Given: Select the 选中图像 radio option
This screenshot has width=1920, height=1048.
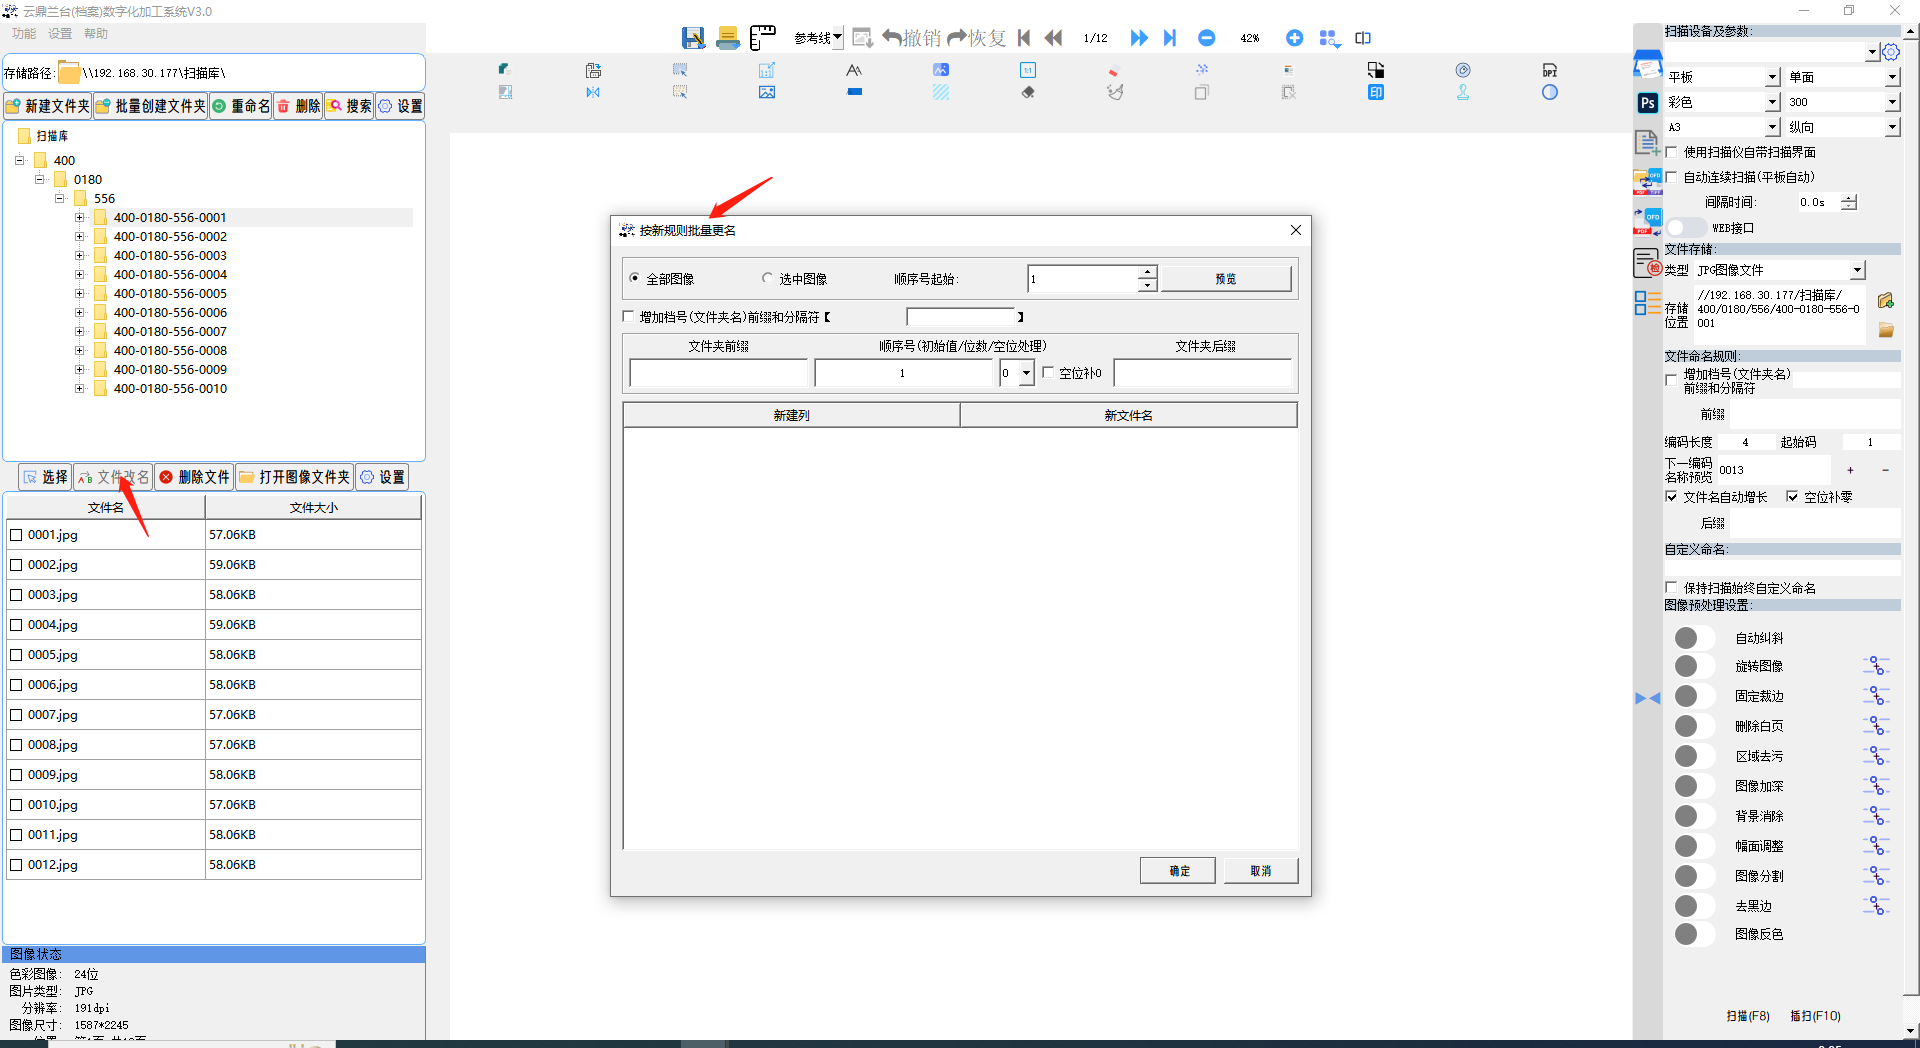Looking at the screenshot, I should 768,279.
